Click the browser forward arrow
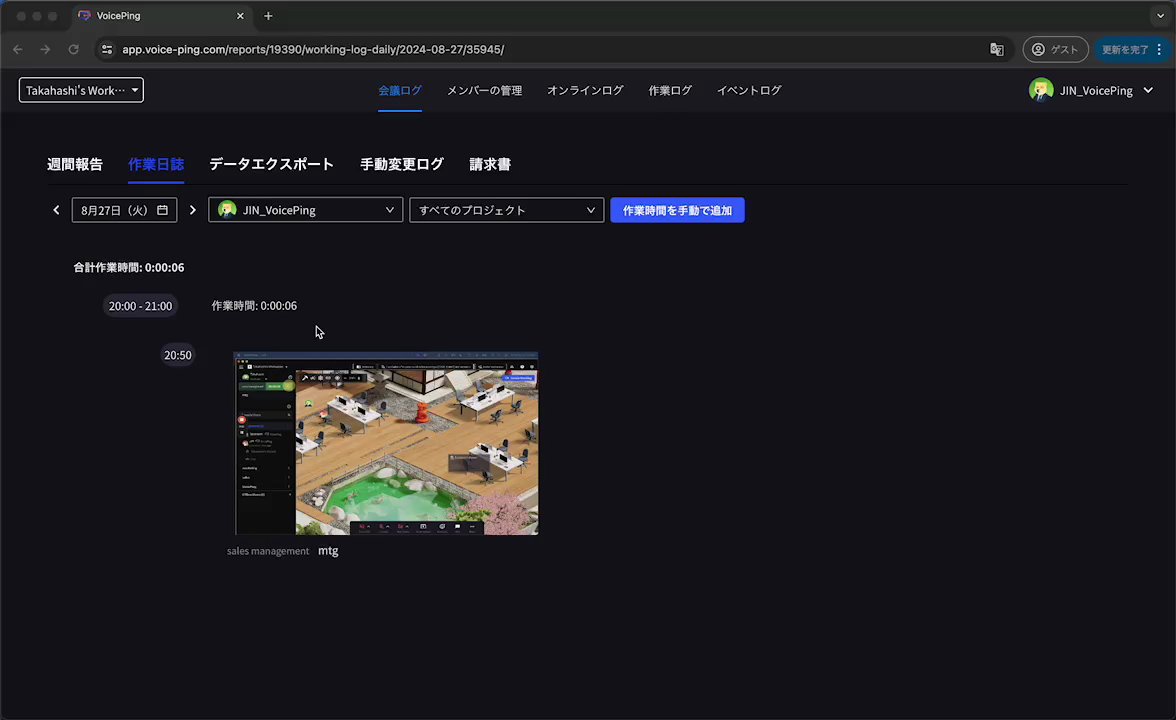The image size is (1176, 720). 45,50
